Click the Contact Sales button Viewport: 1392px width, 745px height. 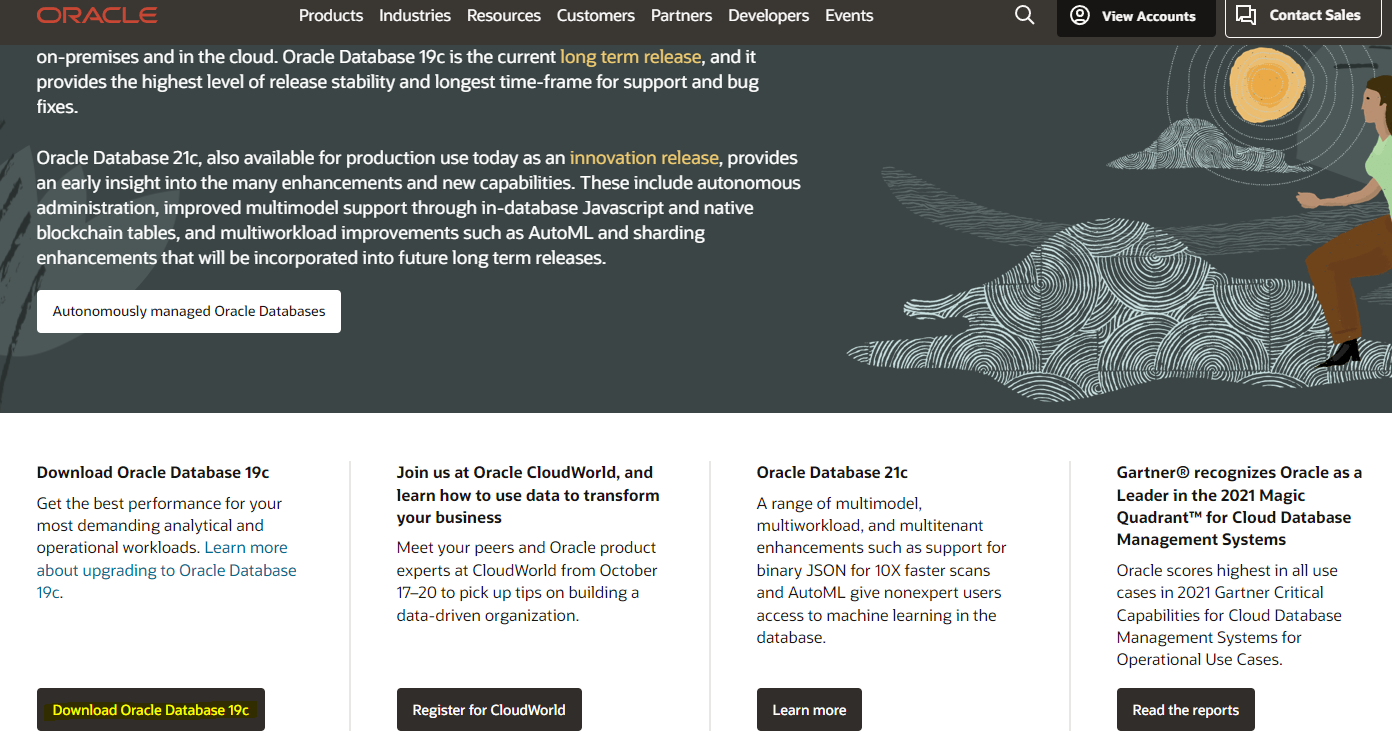point(1302,16)
